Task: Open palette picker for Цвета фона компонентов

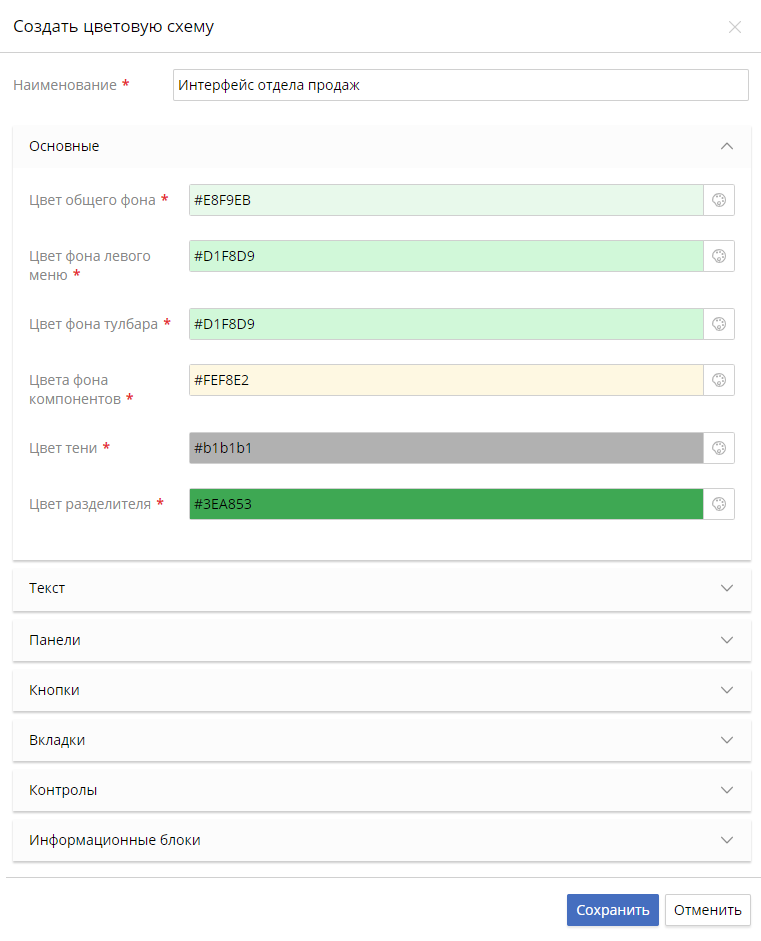Action: [x=718, y=380]
